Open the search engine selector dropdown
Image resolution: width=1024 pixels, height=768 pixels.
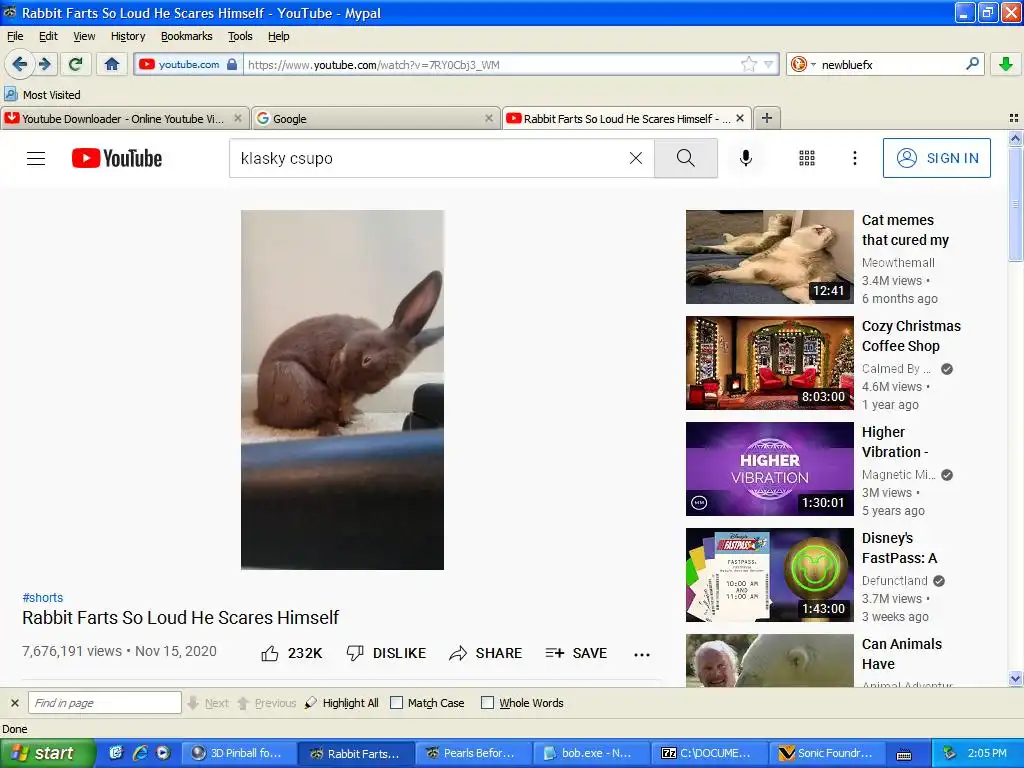[x=803, y=64]
